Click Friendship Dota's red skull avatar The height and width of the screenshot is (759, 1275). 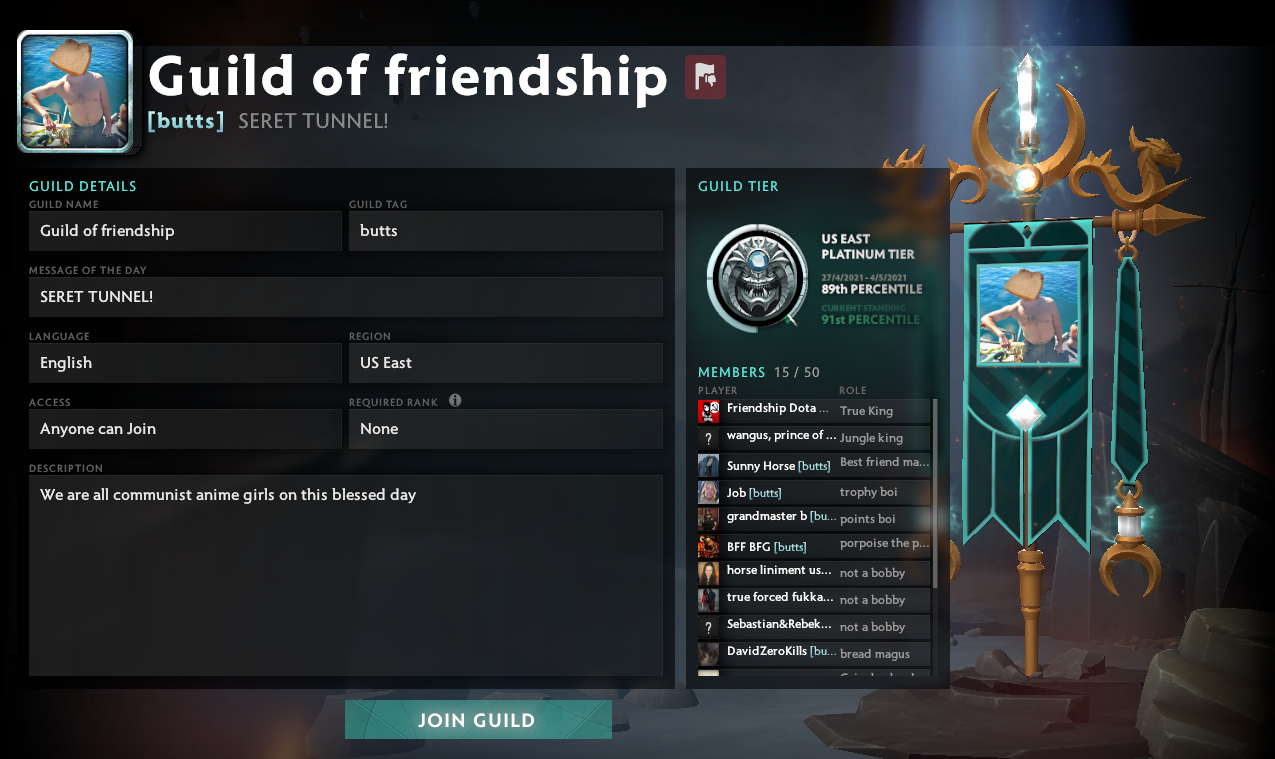pyautogui.click(x=709, y=411)
